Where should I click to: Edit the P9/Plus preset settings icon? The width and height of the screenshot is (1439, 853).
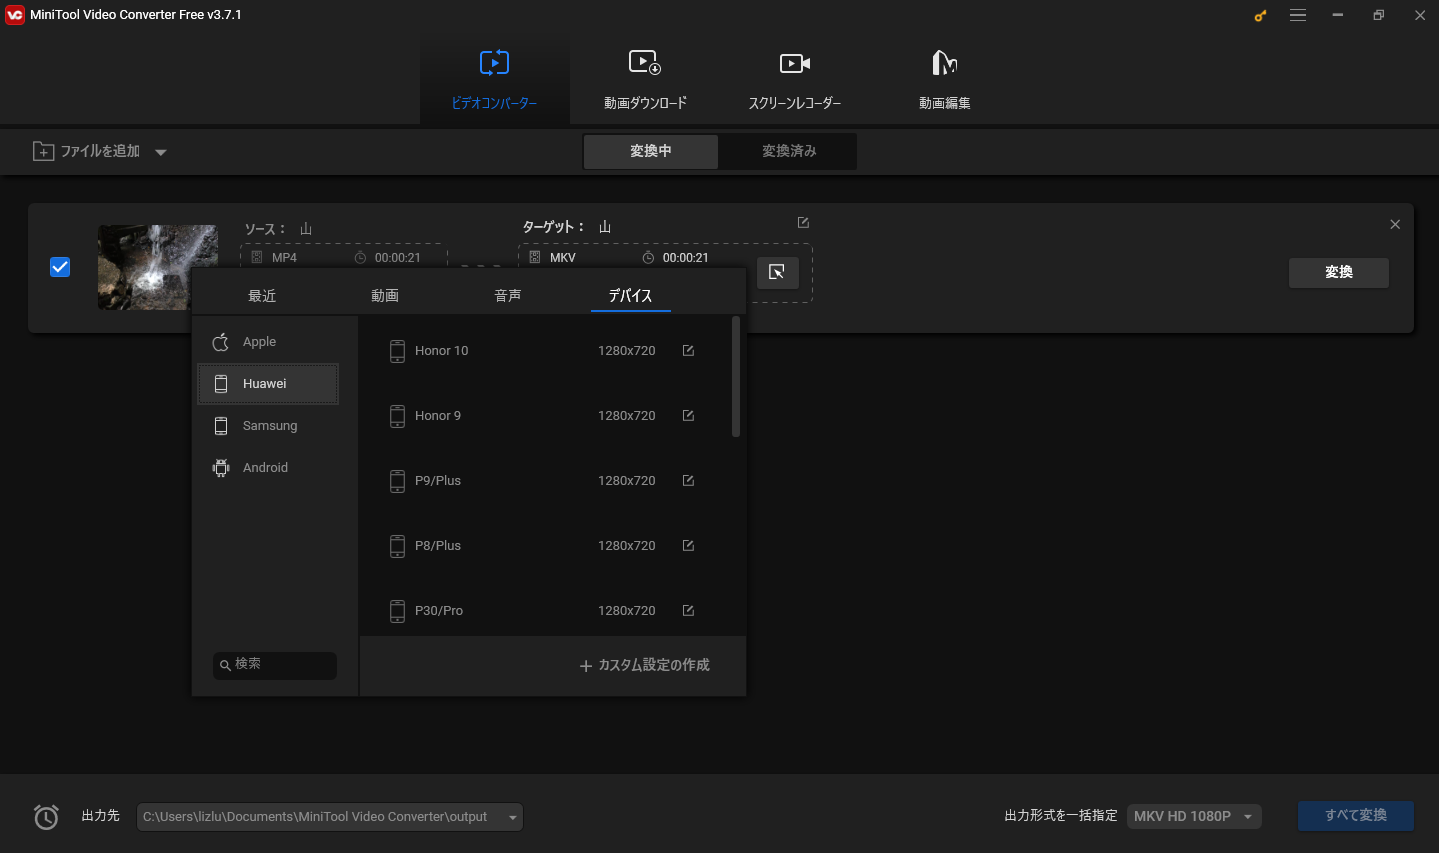(x=688, y=481)
